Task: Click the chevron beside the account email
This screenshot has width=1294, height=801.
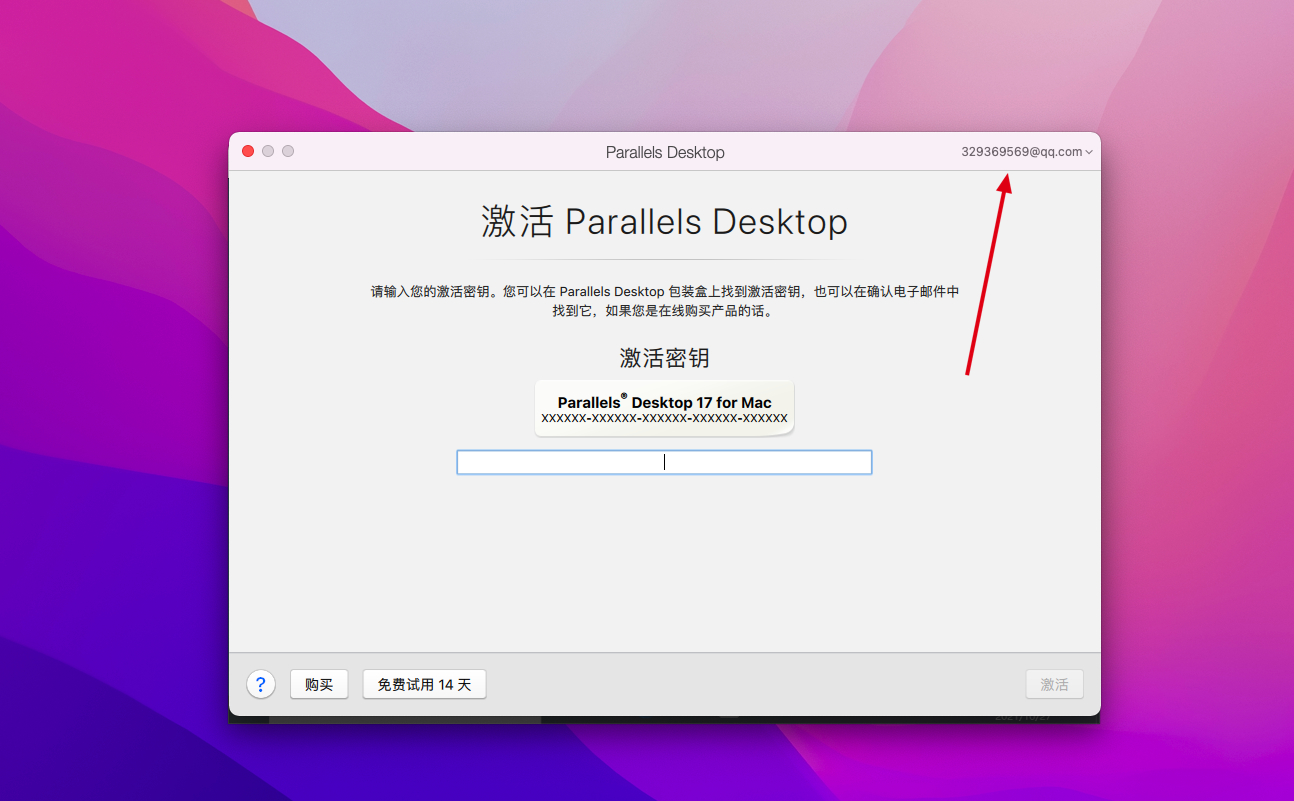Action: tap(1089, 153)
